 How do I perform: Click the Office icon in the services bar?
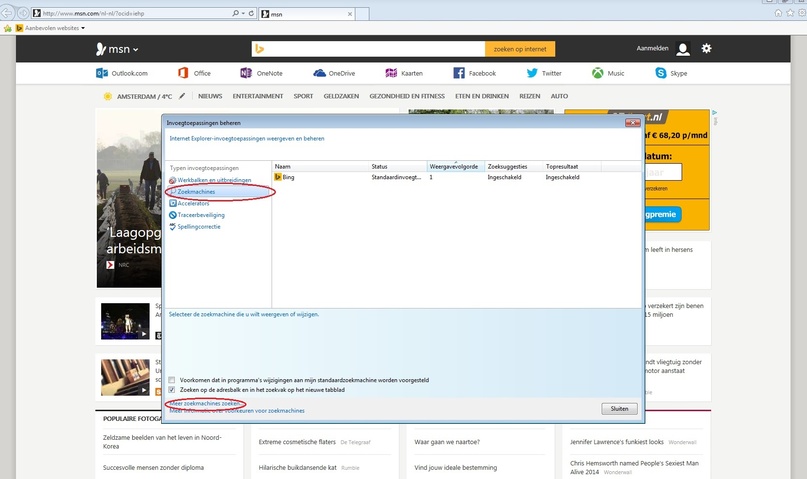pos(183,73)
